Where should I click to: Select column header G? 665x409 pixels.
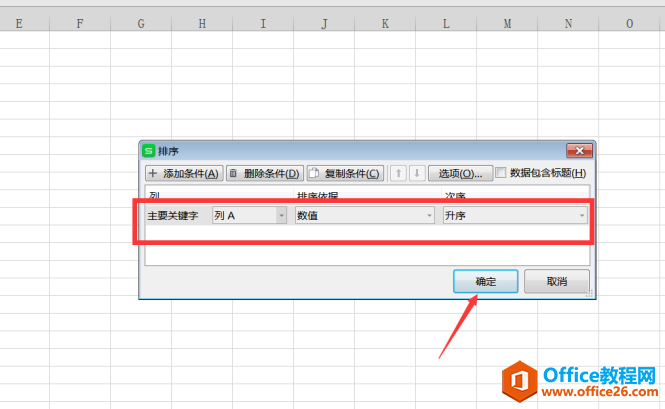pos(141,24)
